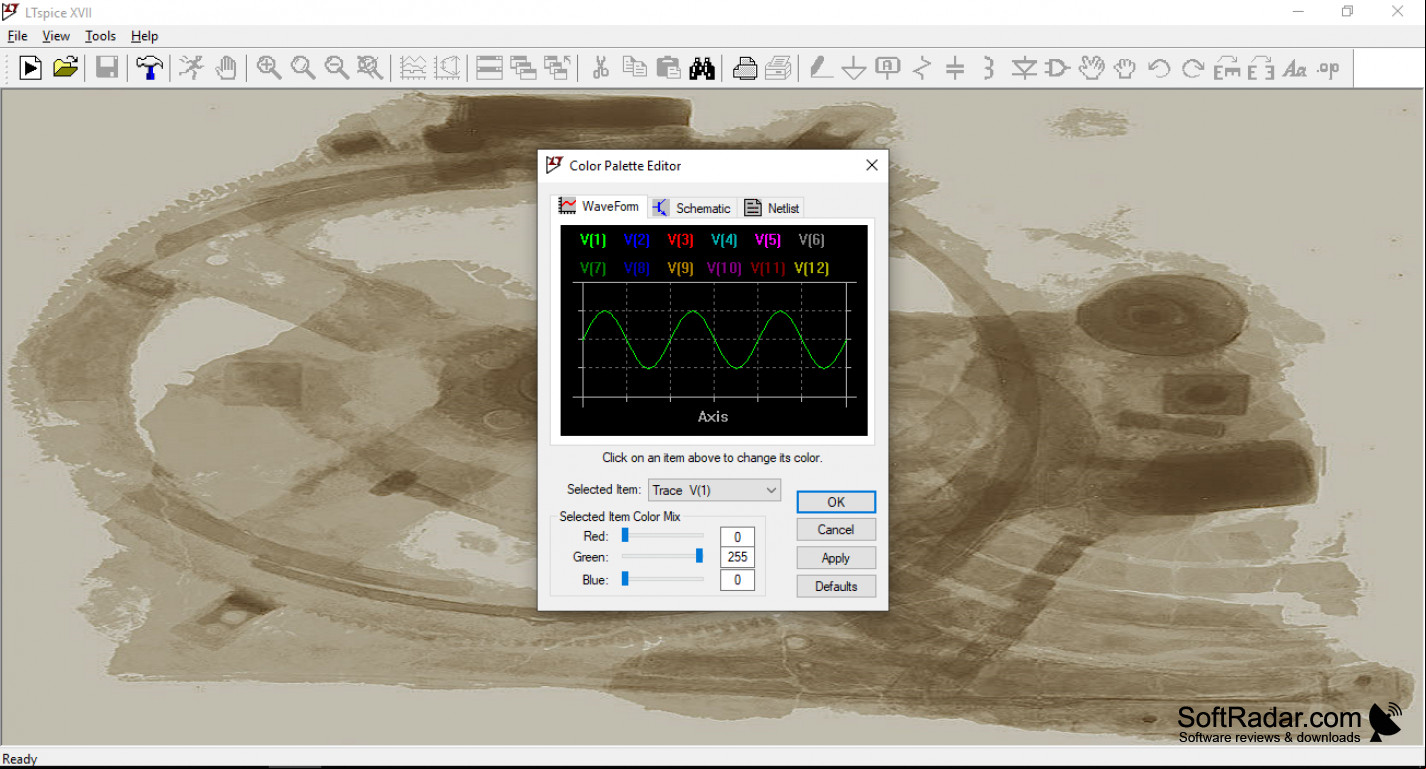Click the Save floppy disk icon

point(107,68)
